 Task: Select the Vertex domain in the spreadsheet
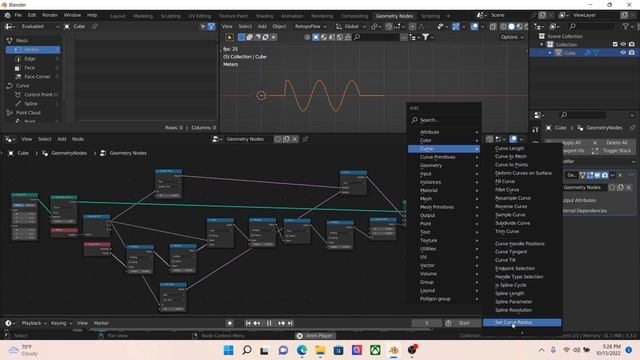33,50
